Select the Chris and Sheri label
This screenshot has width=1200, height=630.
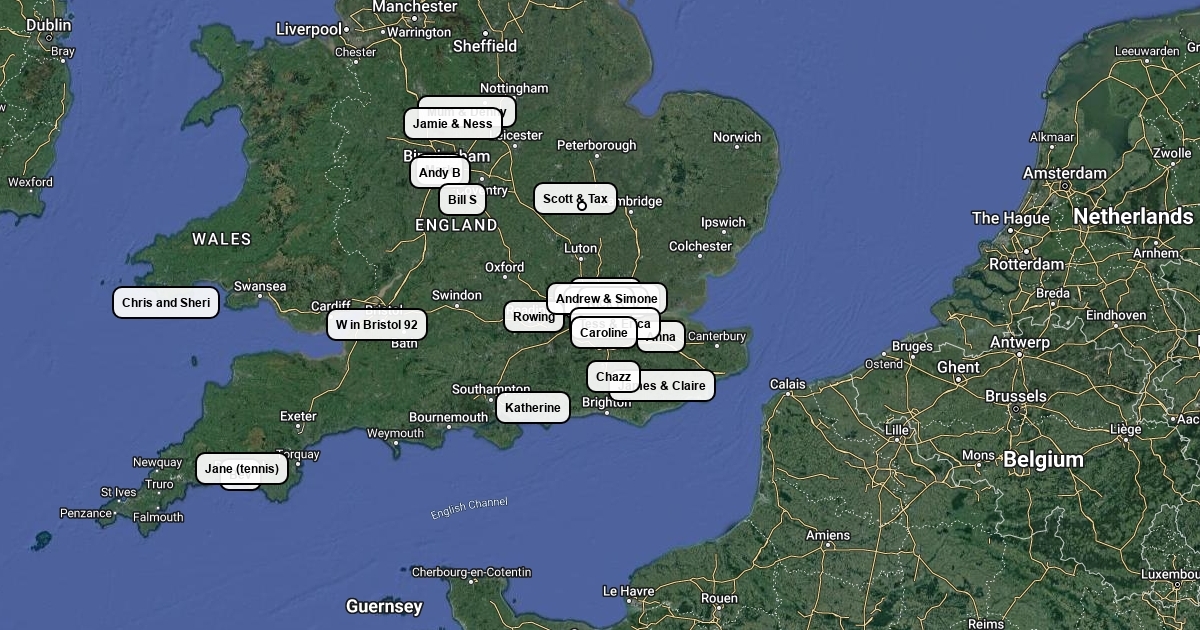click(166, 303)
